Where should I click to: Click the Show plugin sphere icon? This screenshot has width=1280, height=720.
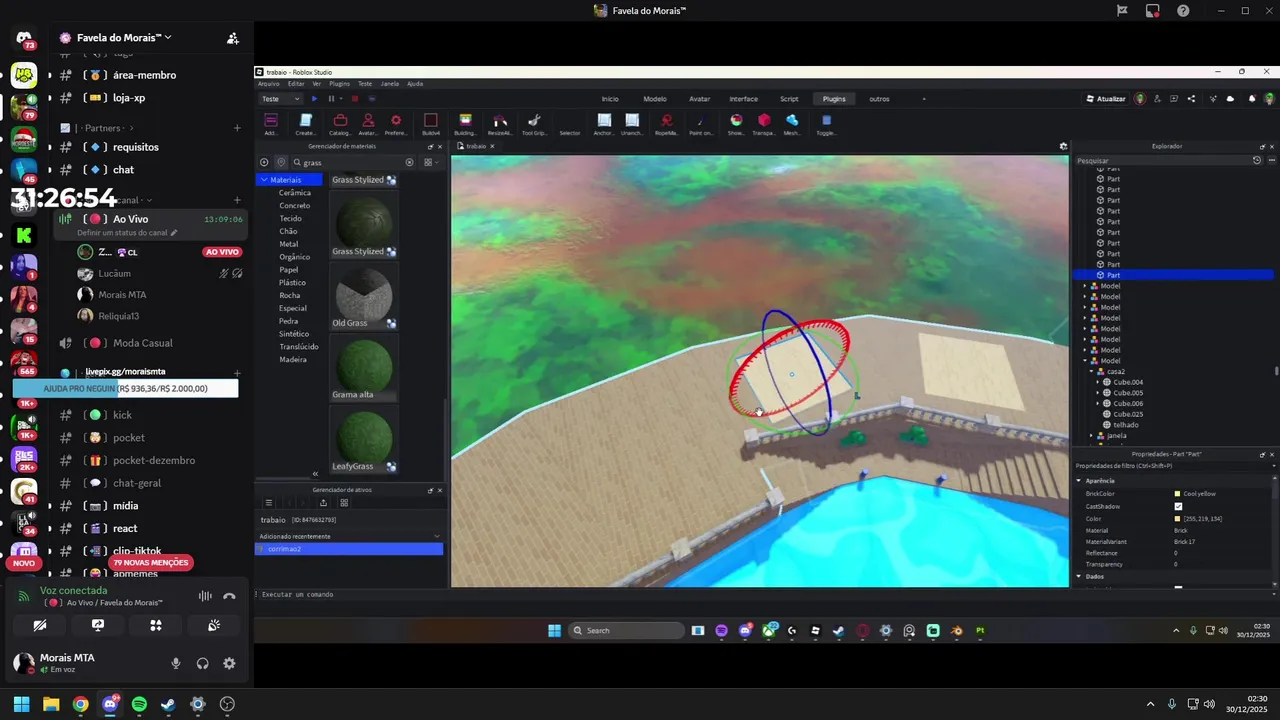[736, 120]
